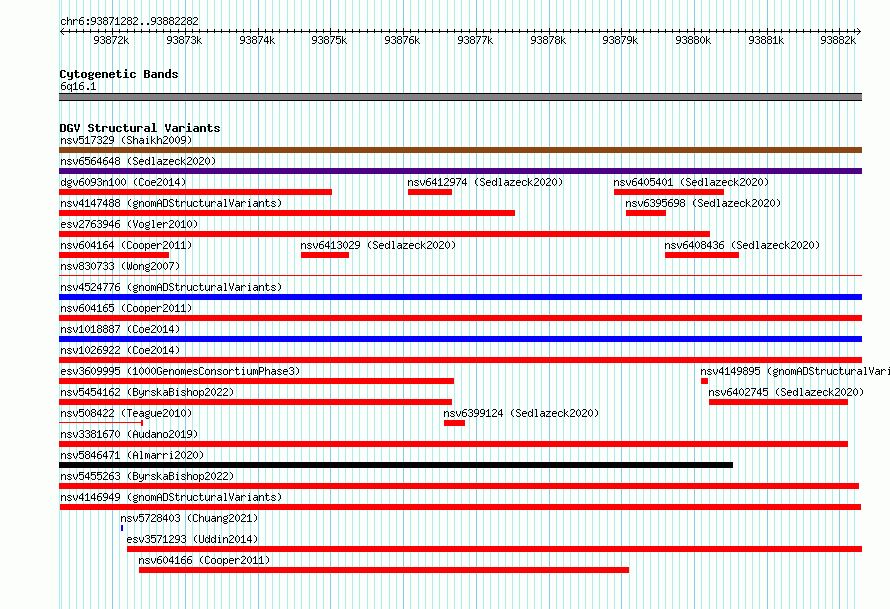Select nsv604164 (Cooper2011) variant label
Screen dimensions: 890x609
tap(126, 245)
